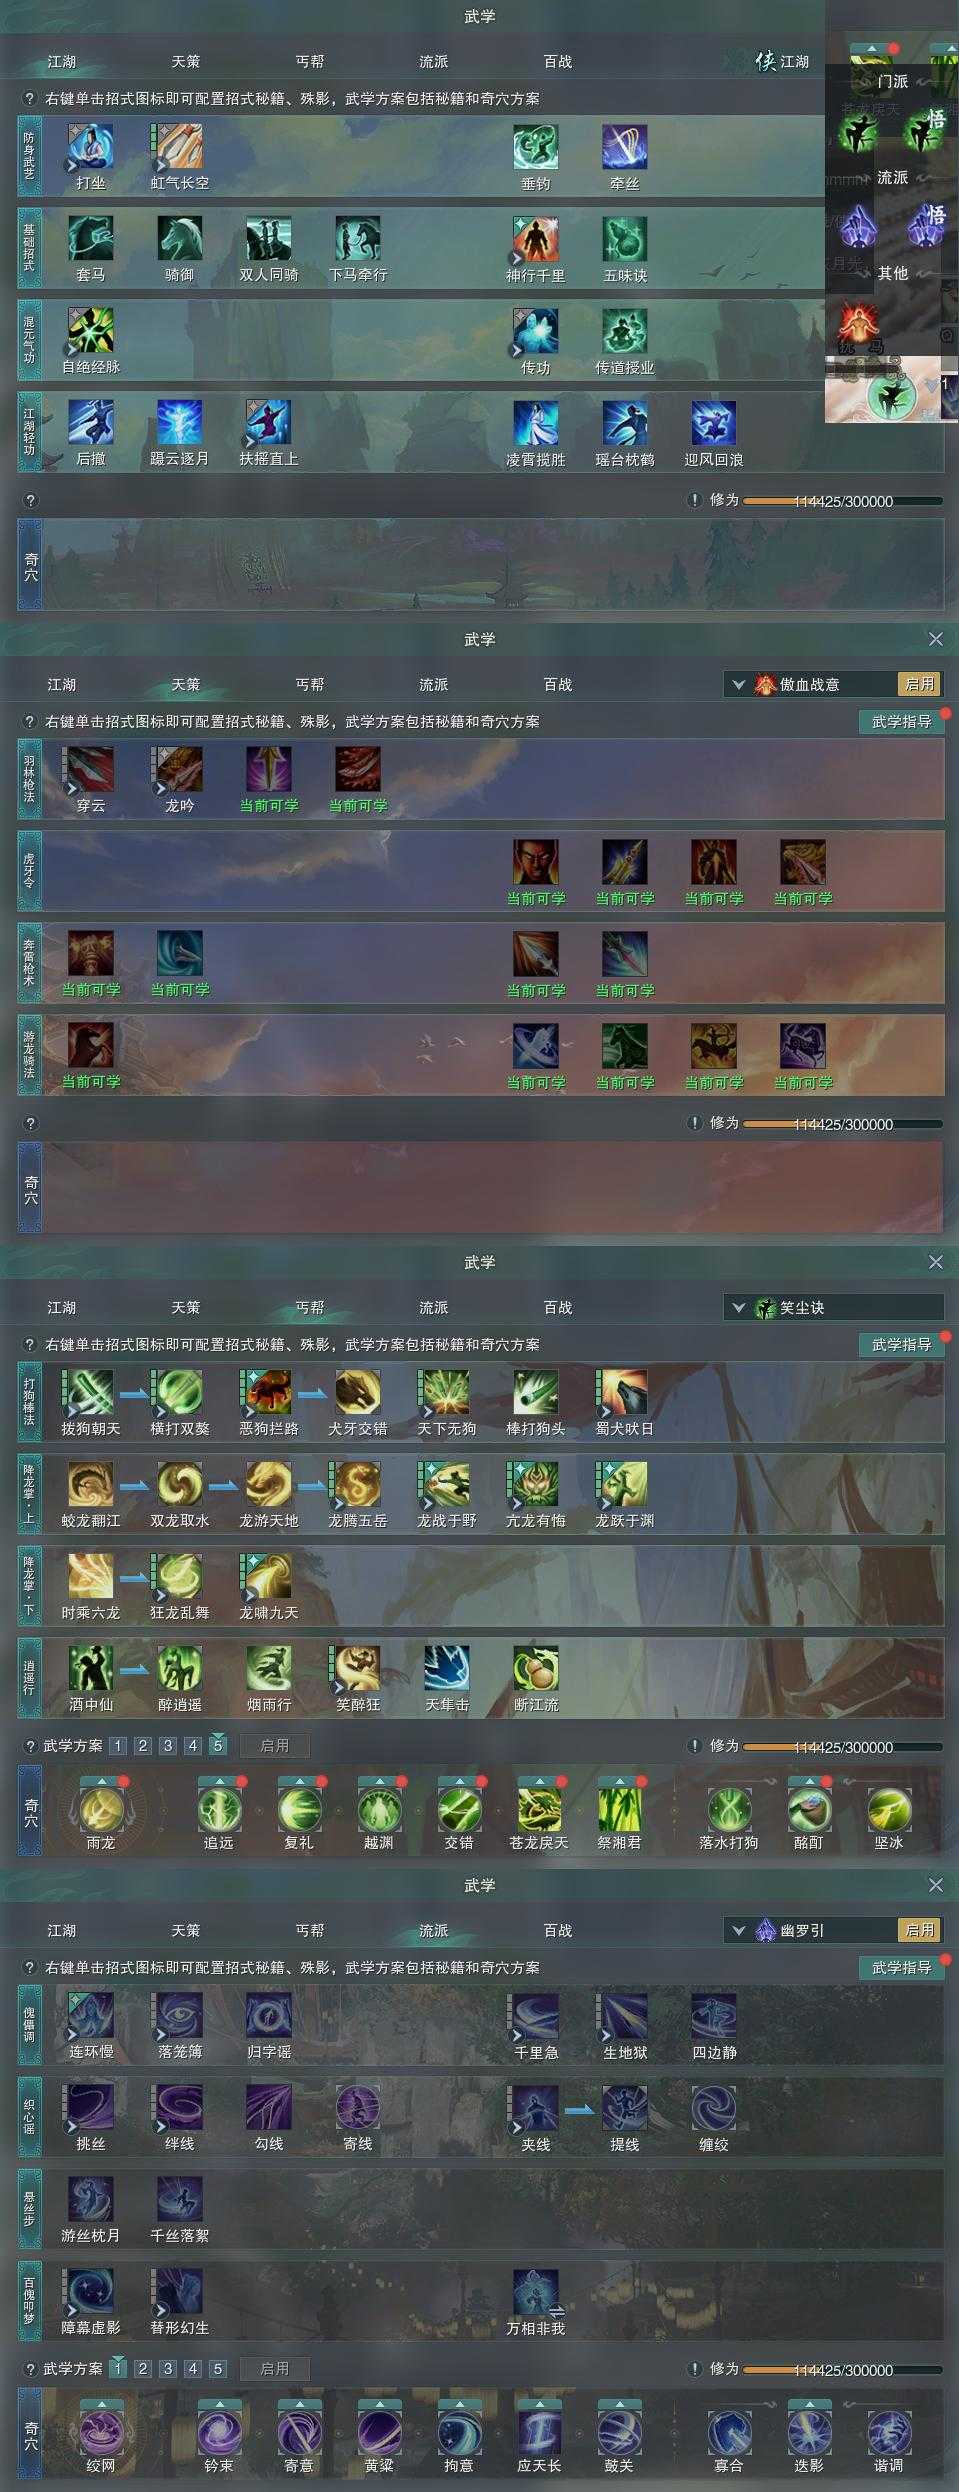Click 启用 button next to 傲血战意

[x=920, y=684]
